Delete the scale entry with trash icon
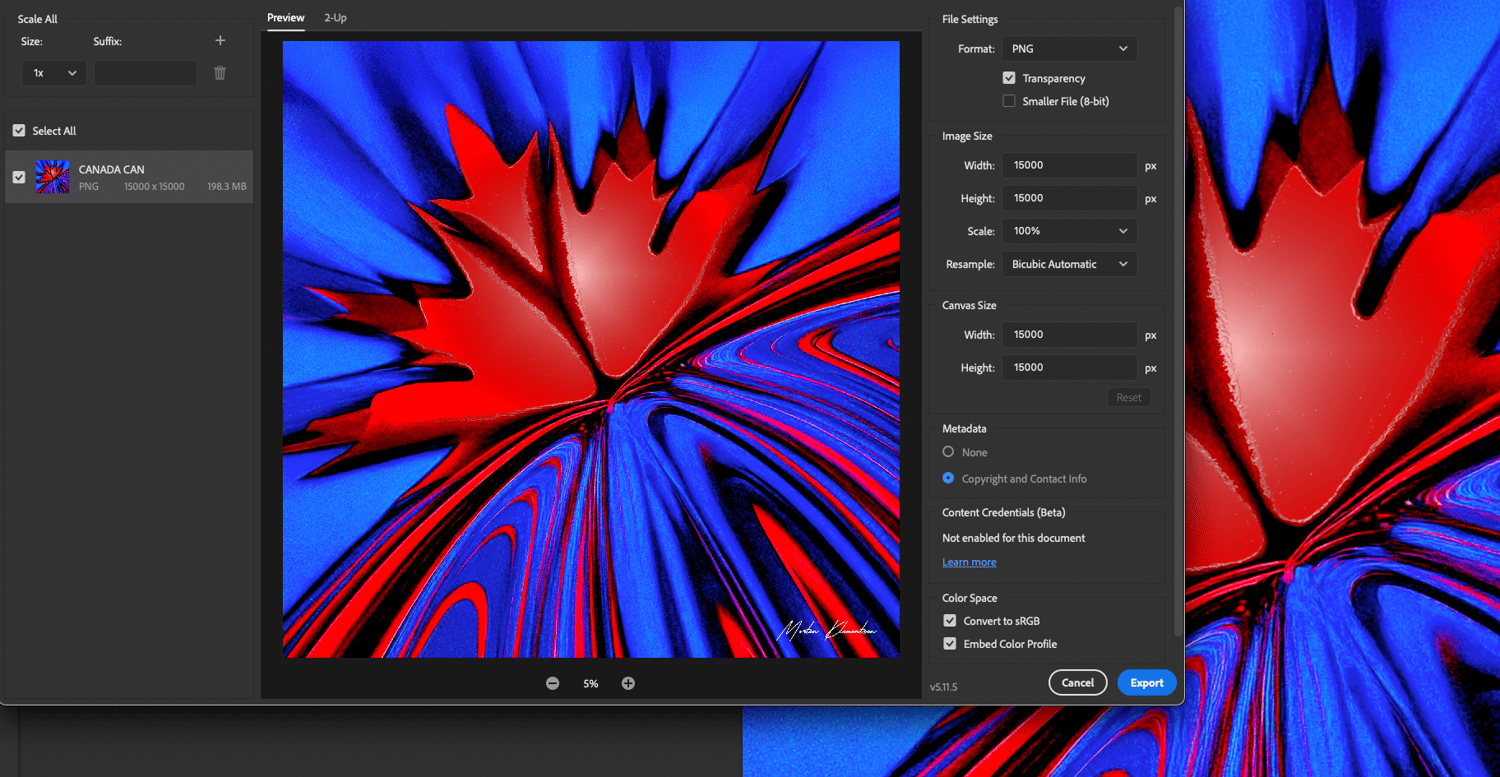1500x777 pixels. 220,73
